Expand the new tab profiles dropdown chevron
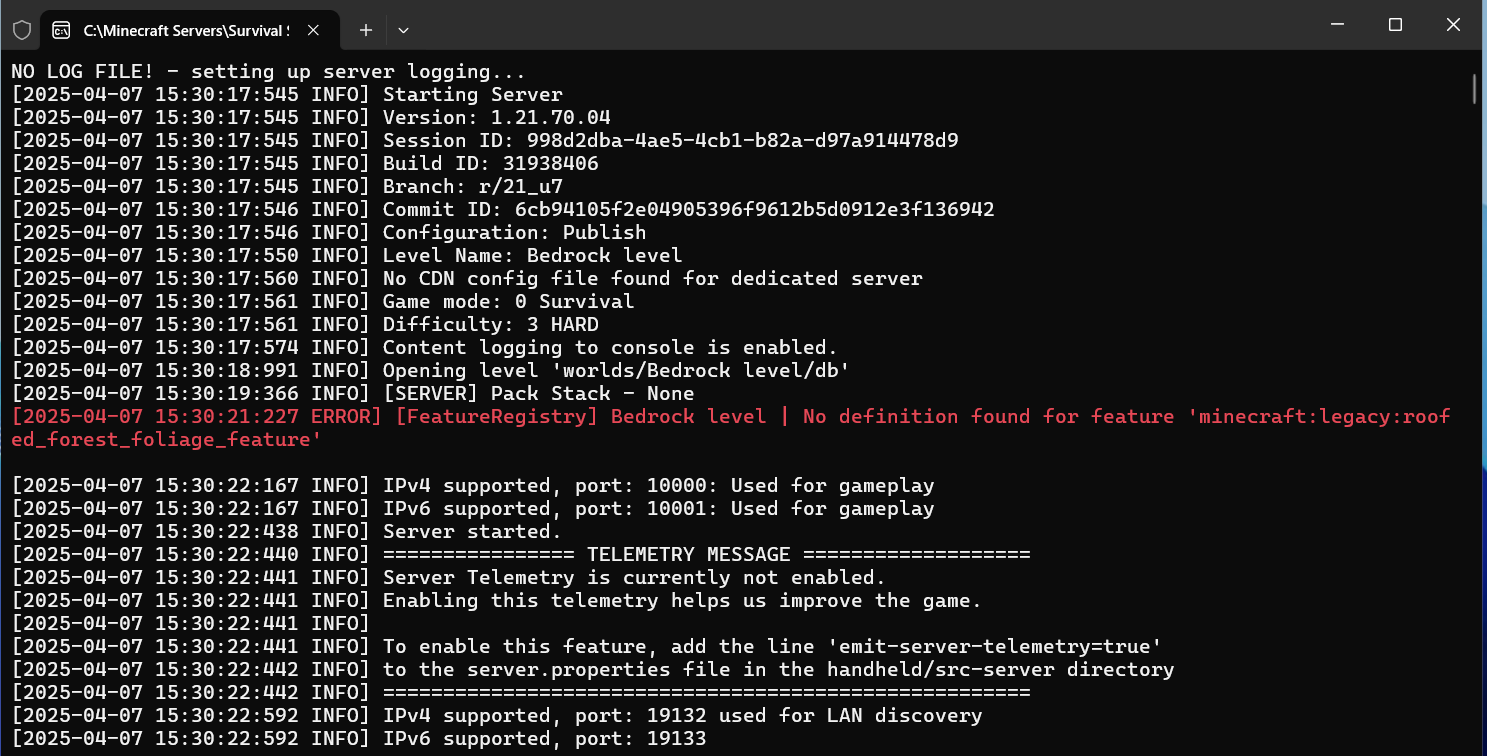Viewport: 1487px width, 756px height. (403, 30)
